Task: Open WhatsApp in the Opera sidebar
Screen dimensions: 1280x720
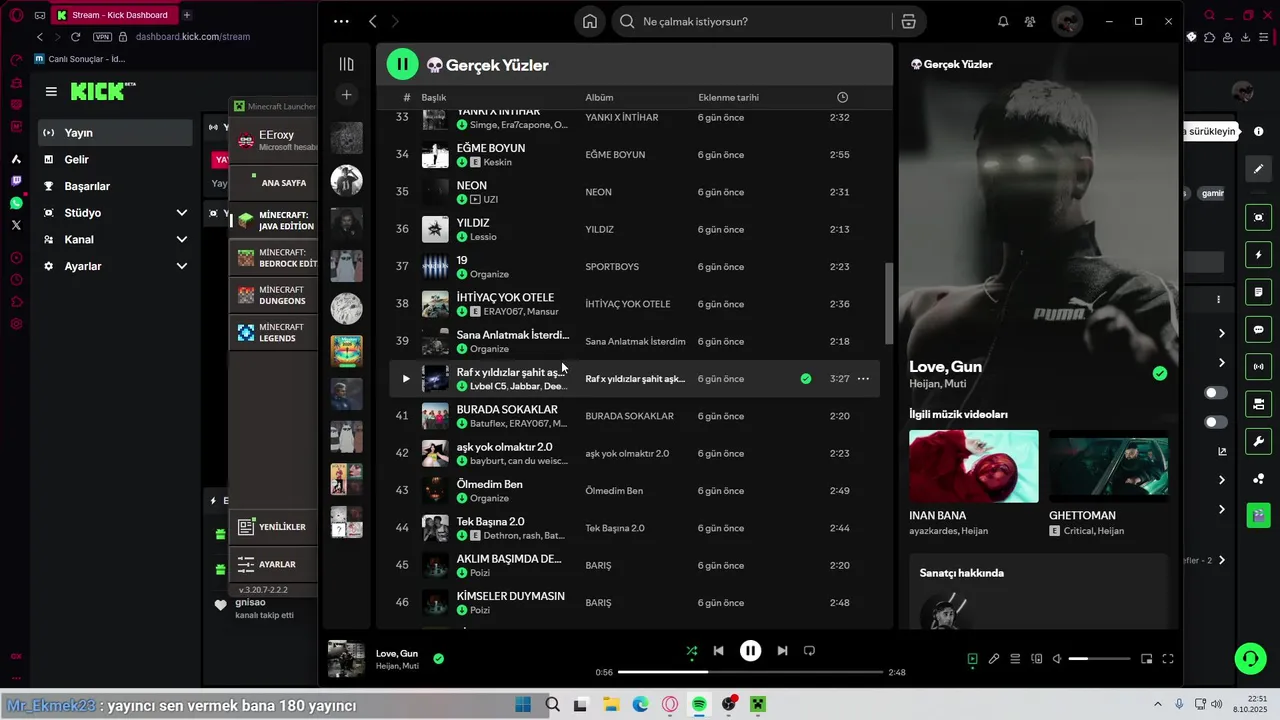Action: [x=16, y=203]
